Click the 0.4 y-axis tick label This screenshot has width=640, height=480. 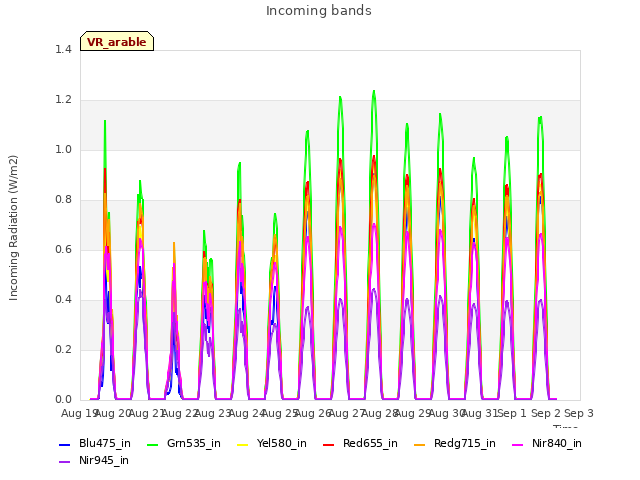(63, 300)
